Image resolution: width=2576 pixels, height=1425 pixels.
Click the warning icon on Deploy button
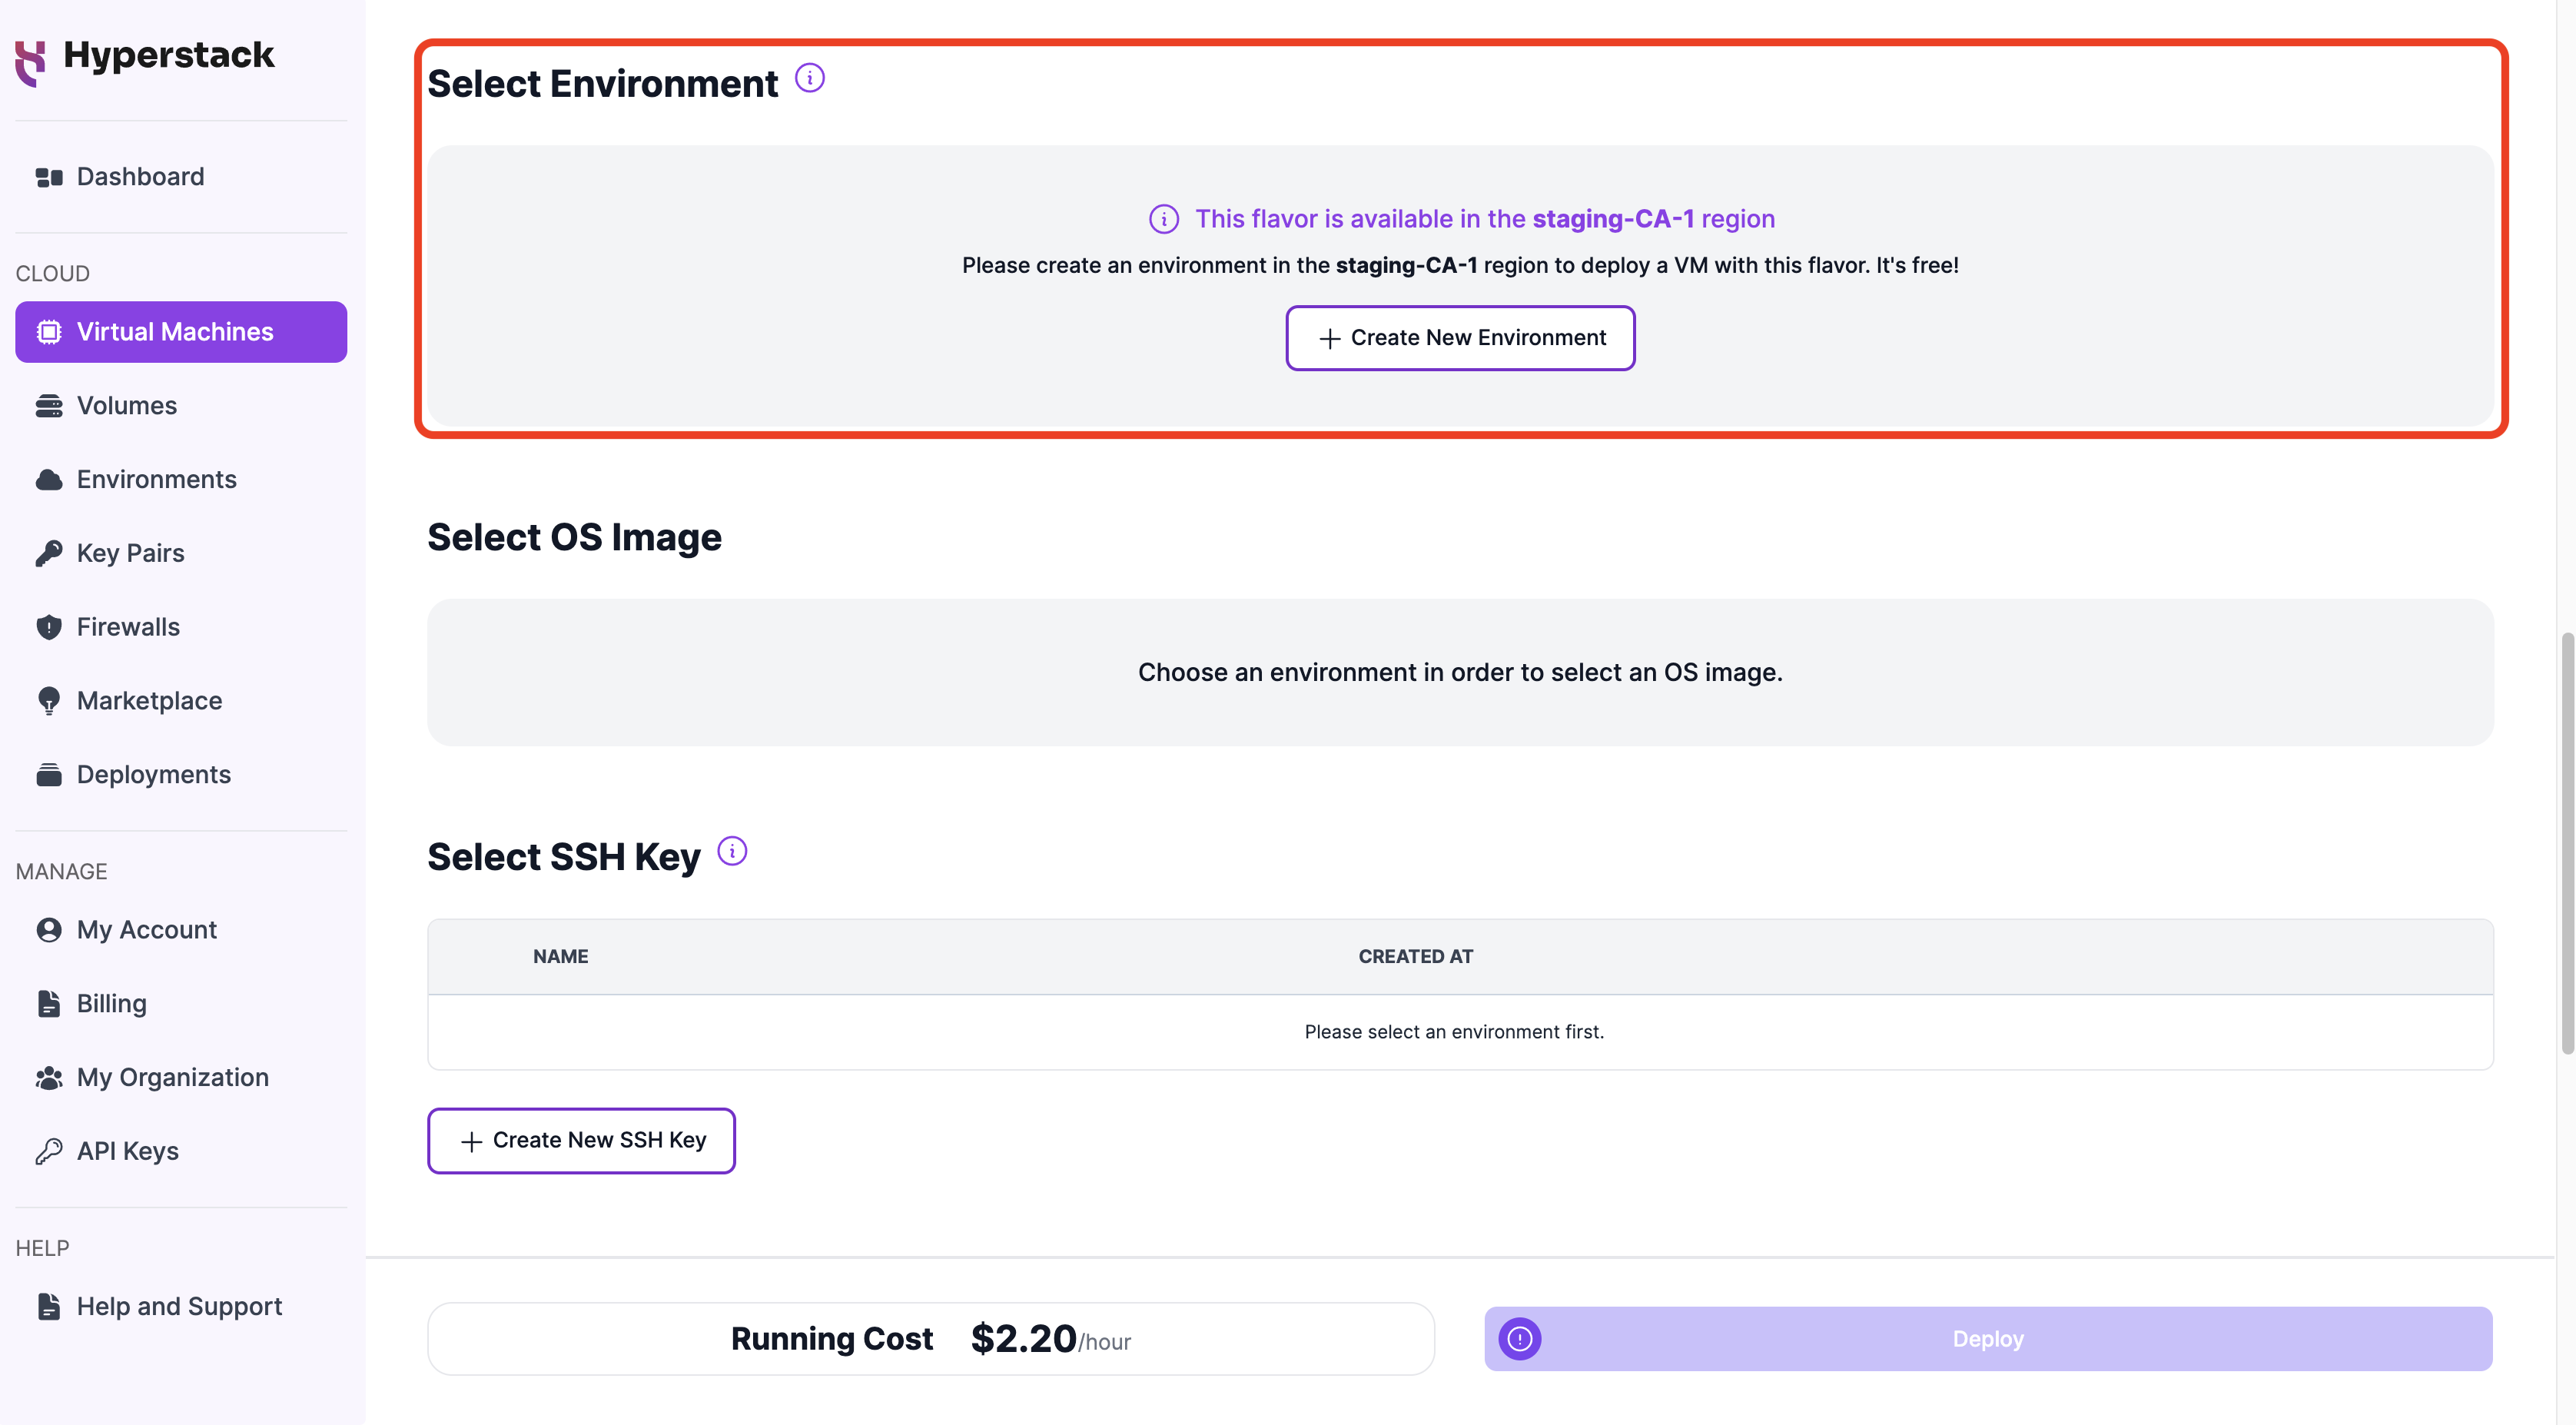[x=1520, y=1339]
